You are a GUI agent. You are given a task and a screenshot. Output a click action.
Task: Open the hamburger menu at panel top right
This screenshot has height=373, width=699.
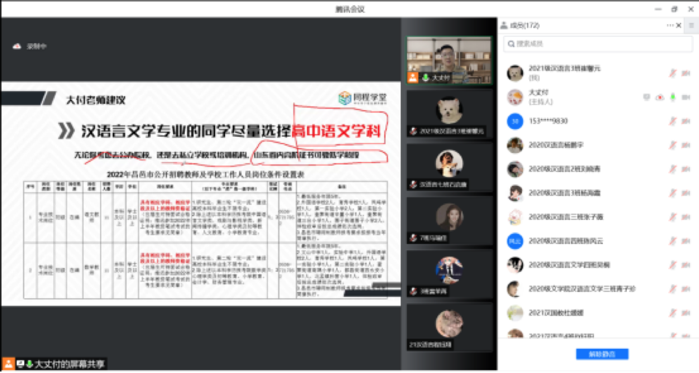pos(691,25)
